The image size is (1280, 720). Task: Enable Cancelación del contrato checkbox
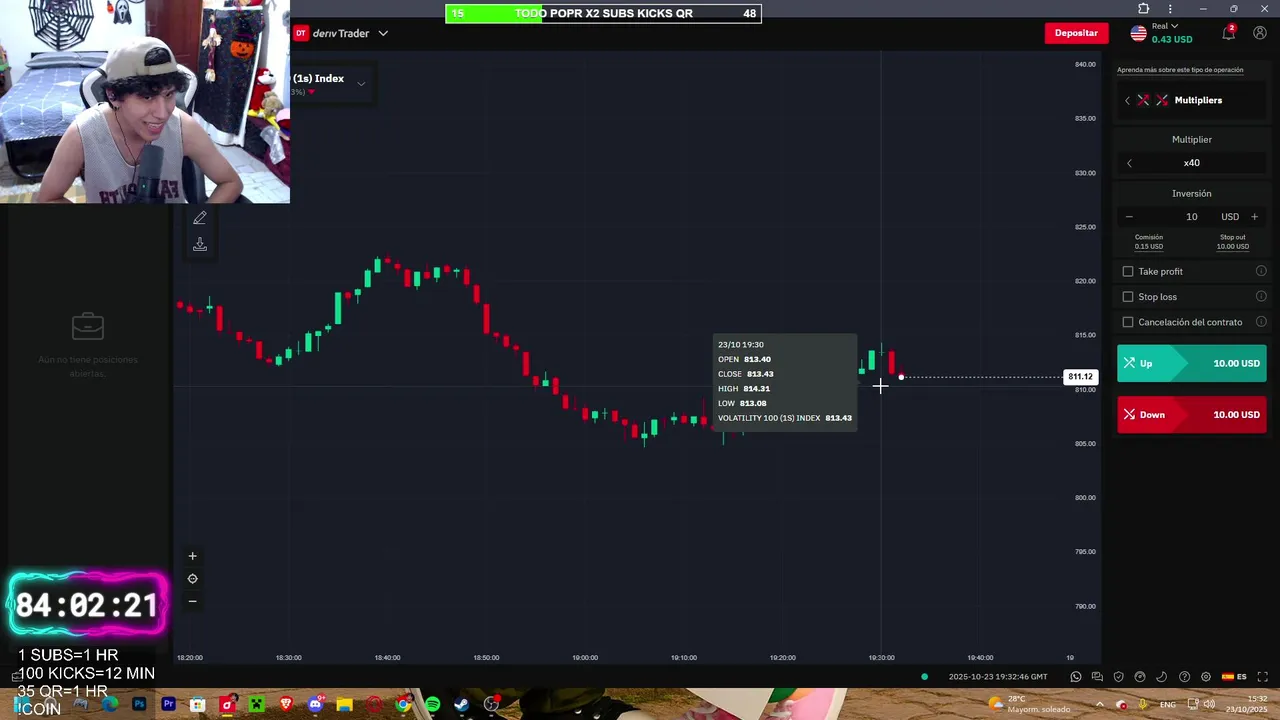1128,322
